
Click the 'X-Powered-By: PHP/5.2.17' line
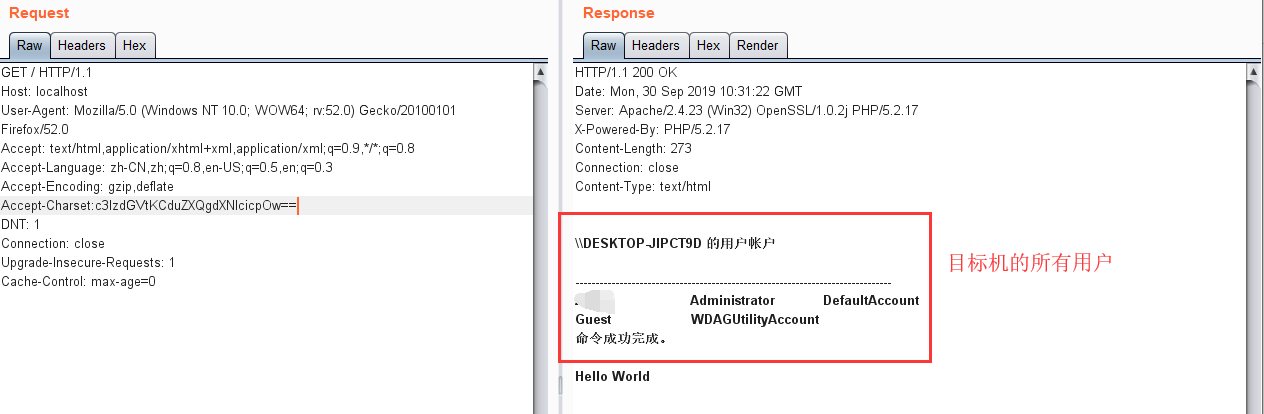tap(652, 130)
